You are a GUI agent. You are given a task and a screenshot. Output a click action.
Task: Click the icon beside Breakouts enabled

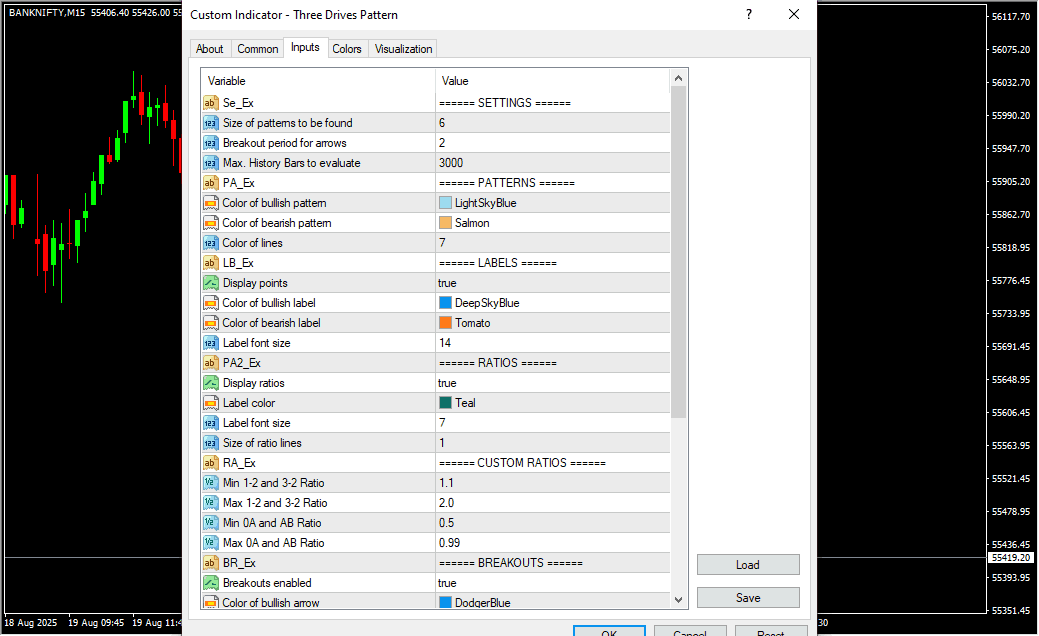click(211, 583)
